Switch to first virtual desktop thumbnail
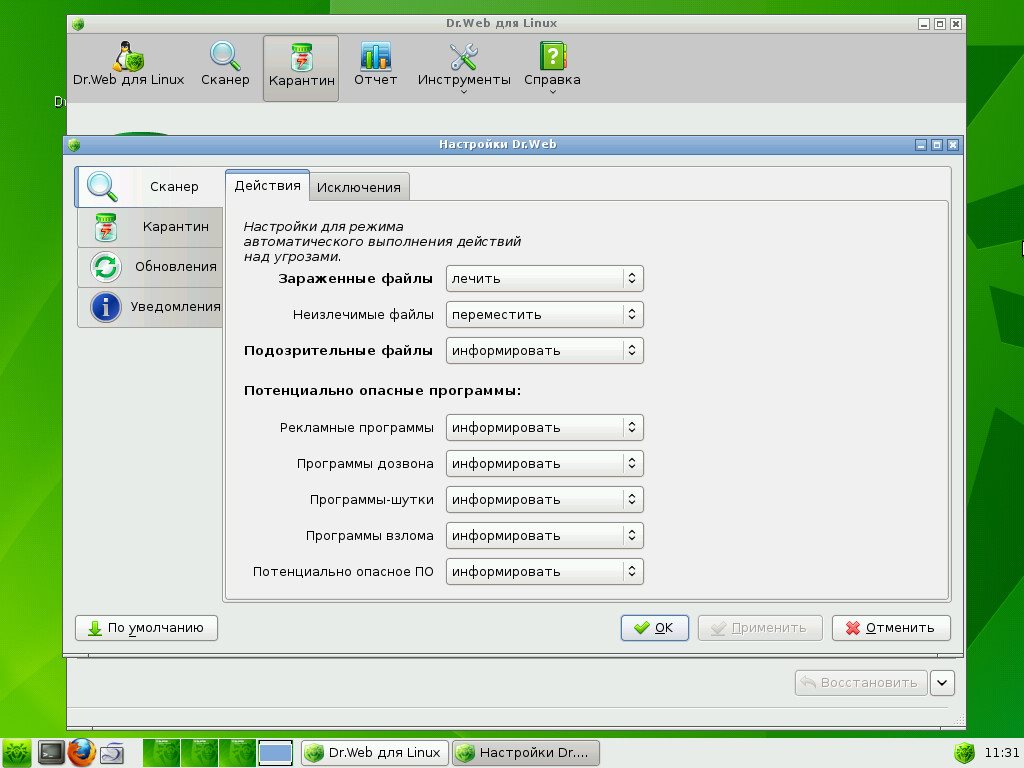 pos(161,752)
